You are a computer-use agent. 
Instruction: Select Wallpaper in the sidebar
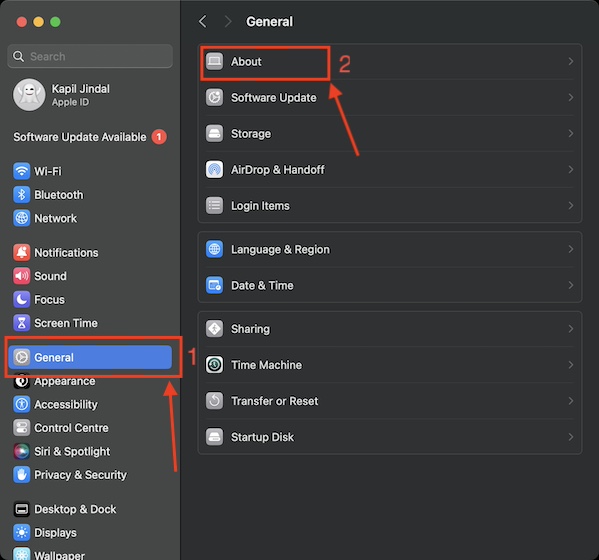tap(59, 555)
